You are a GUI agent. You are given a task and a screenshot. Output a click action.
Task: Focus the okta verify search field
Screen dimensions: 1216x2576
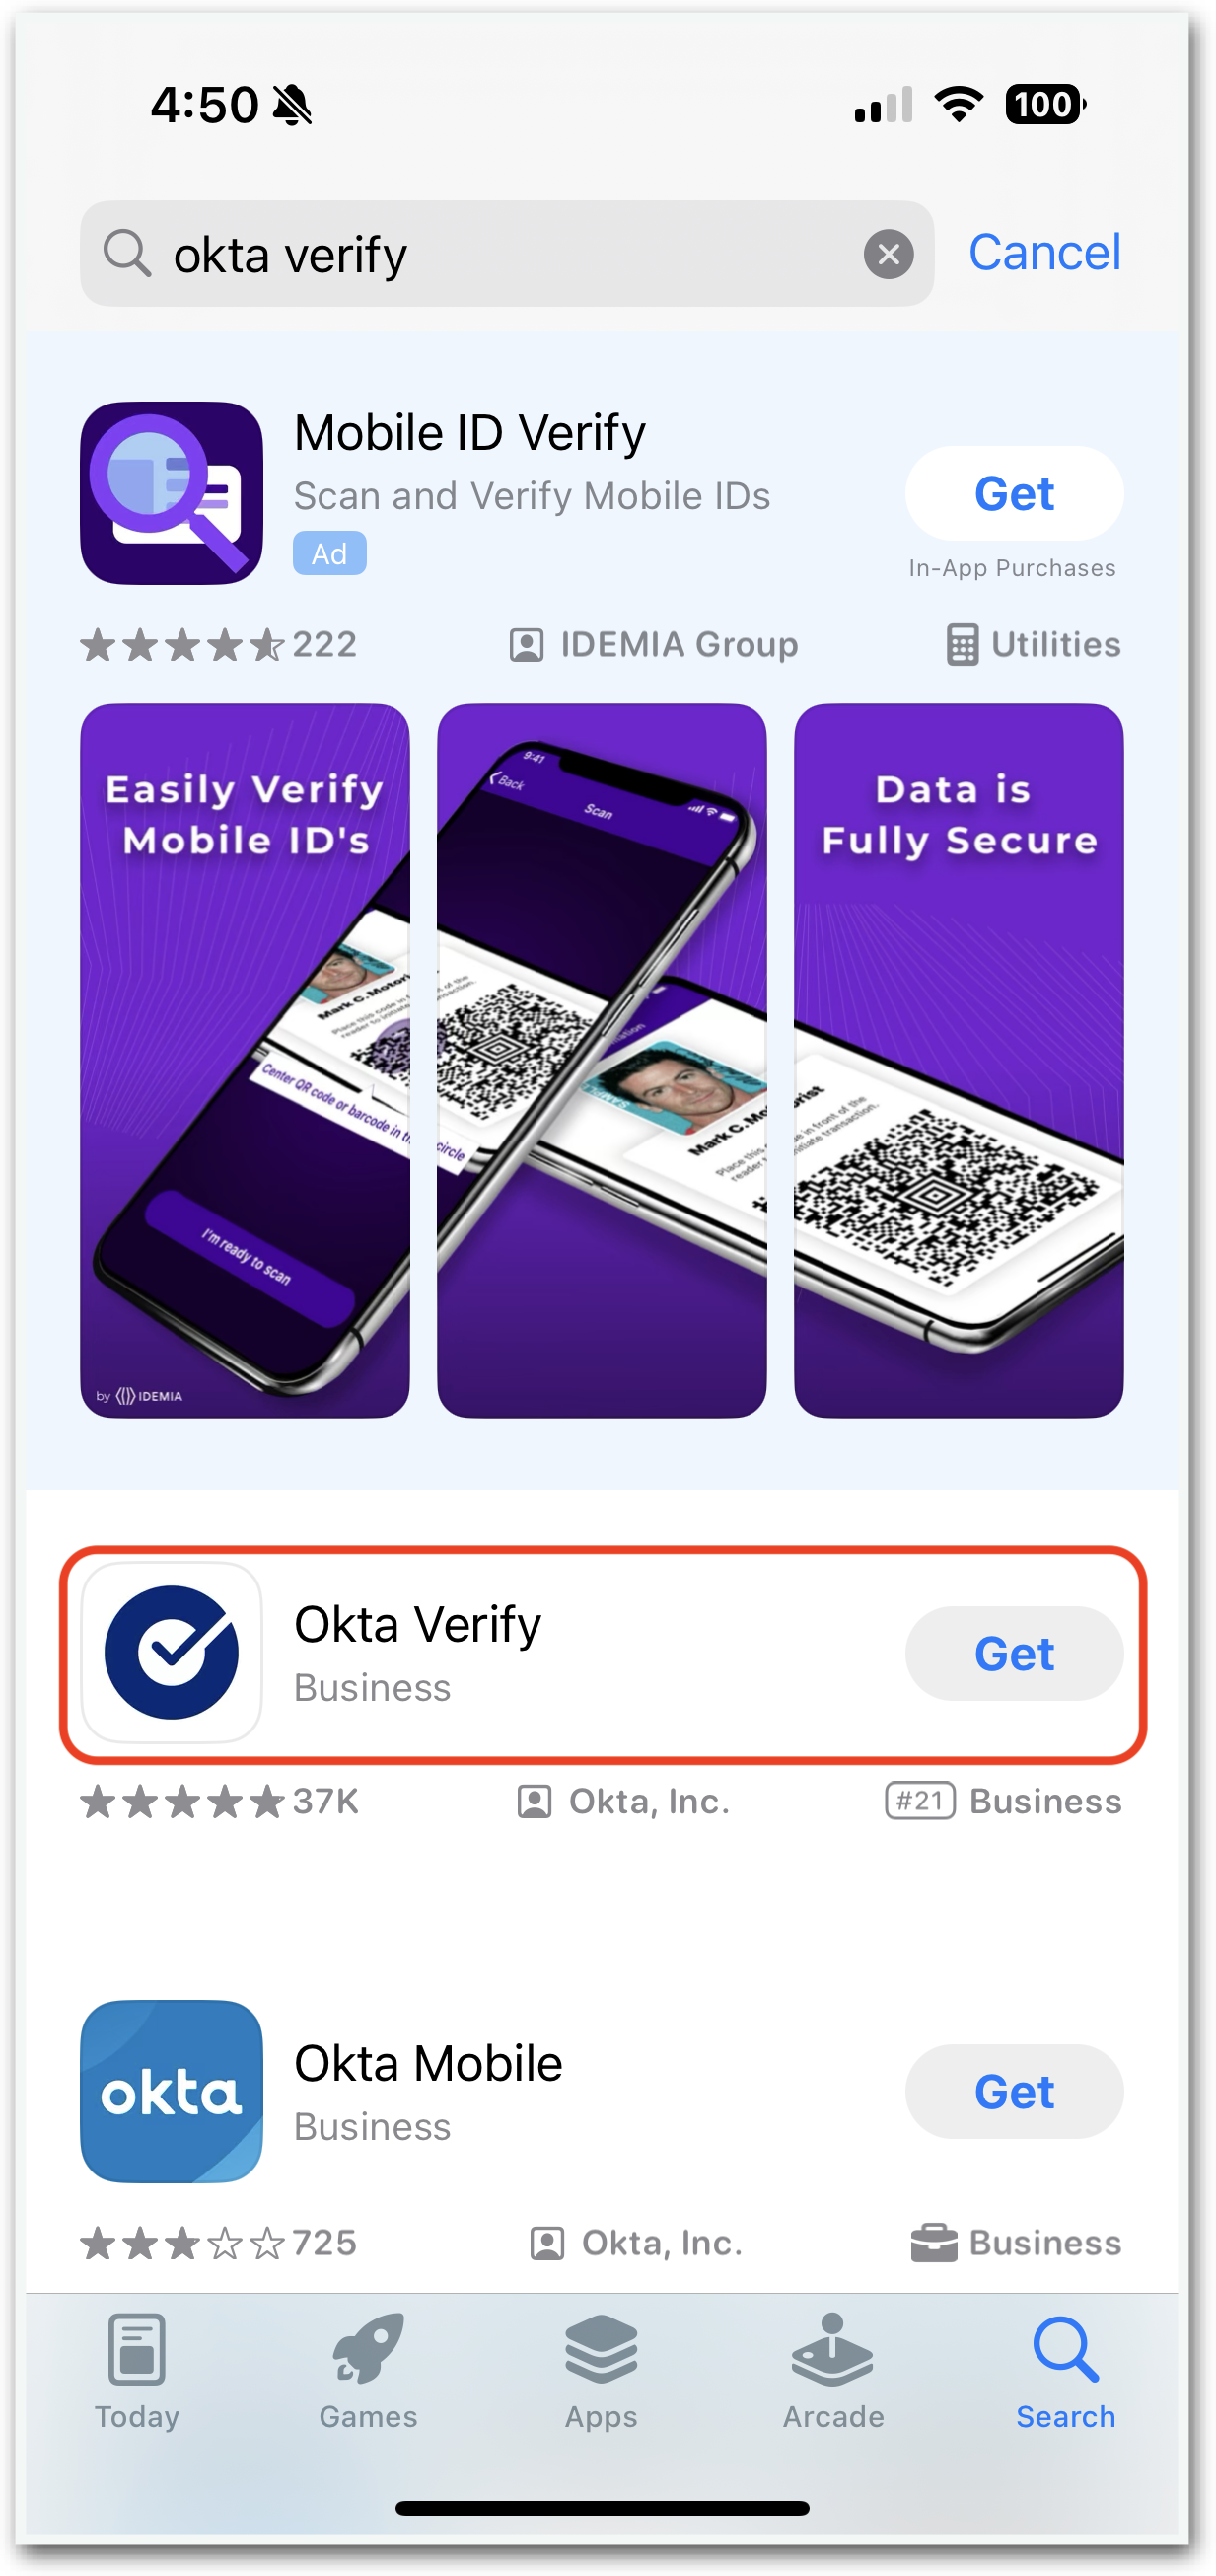tap(507, 253)
